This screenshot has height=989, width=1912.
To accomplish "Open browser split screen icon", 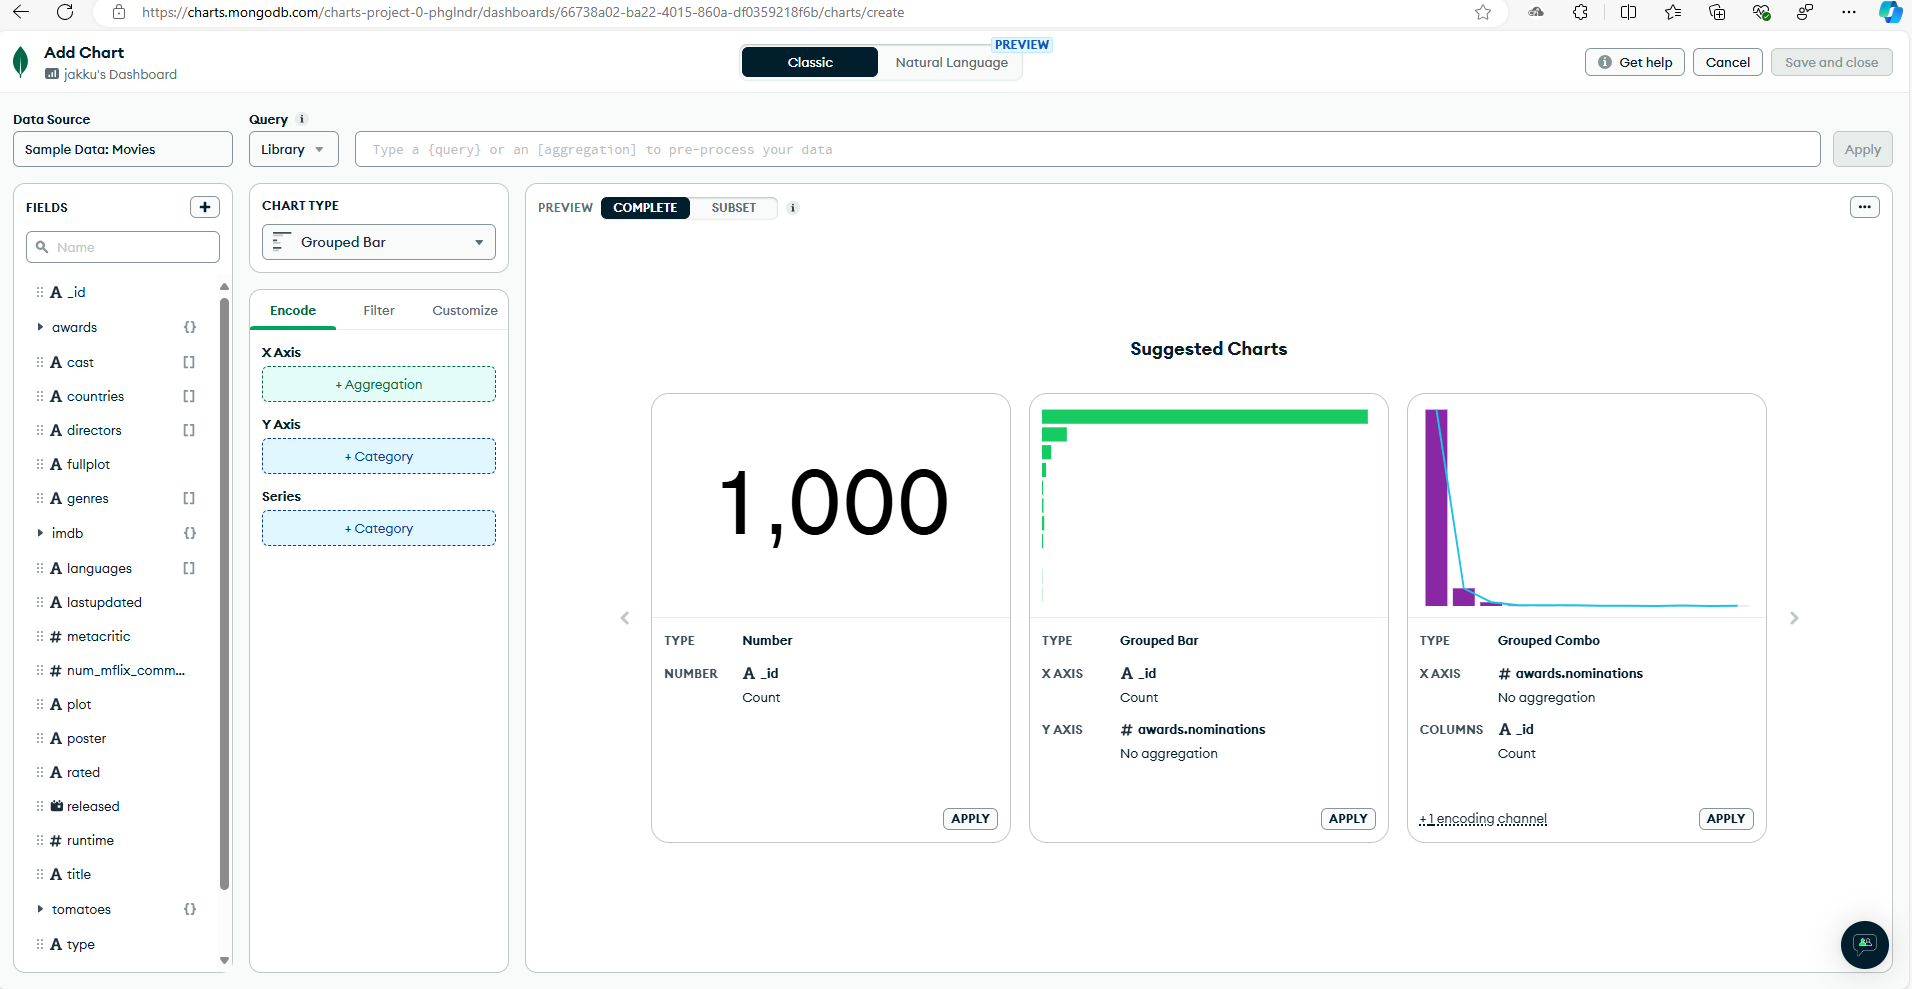I will (1628, 12).
